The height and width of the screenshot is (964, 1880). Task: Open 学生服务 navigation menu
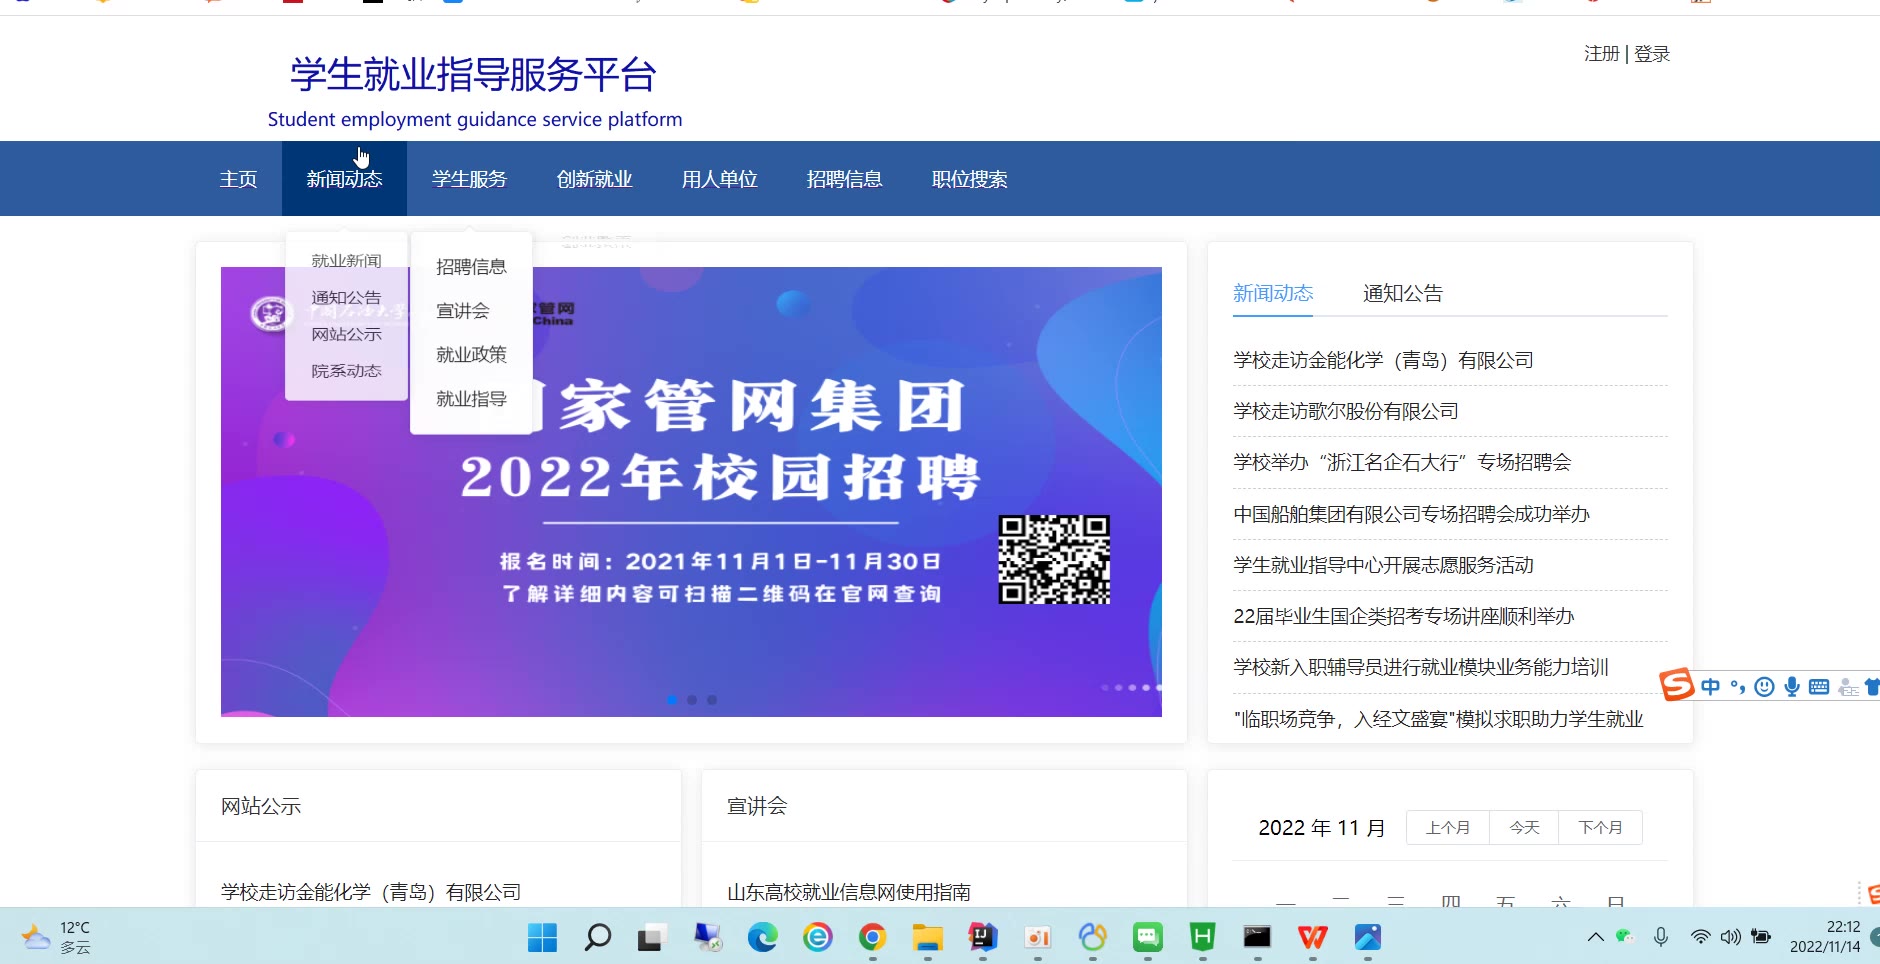(469, 179)
